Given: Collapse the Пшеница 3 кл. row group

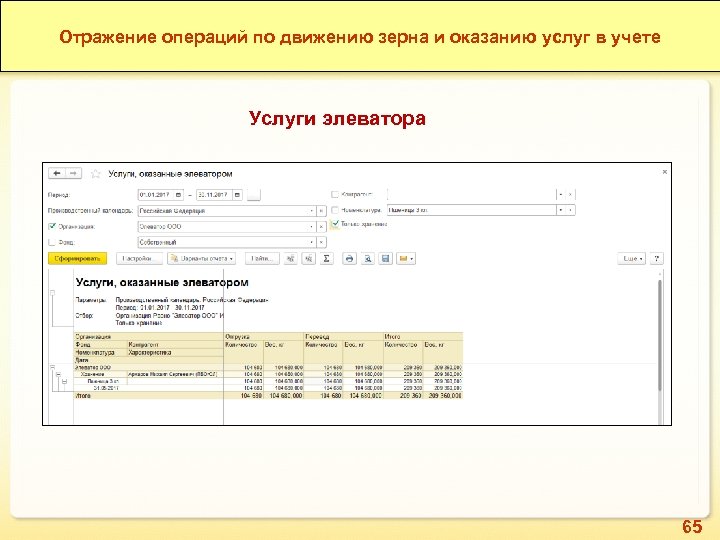Looking at the screenshot, I should click(x=64, y=381).
